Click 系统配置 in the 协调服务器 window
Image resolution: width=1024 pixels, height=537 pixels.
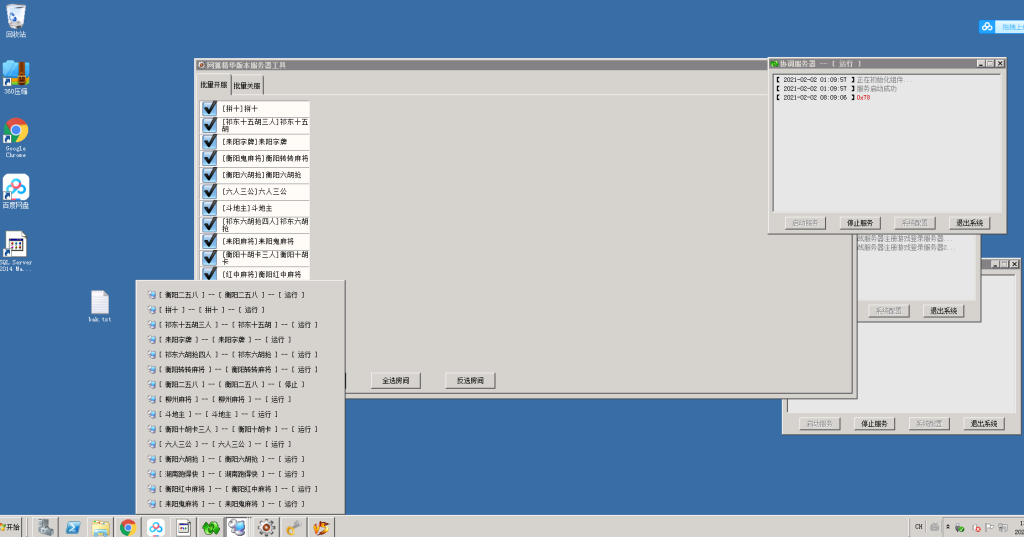tap(914, 223)
